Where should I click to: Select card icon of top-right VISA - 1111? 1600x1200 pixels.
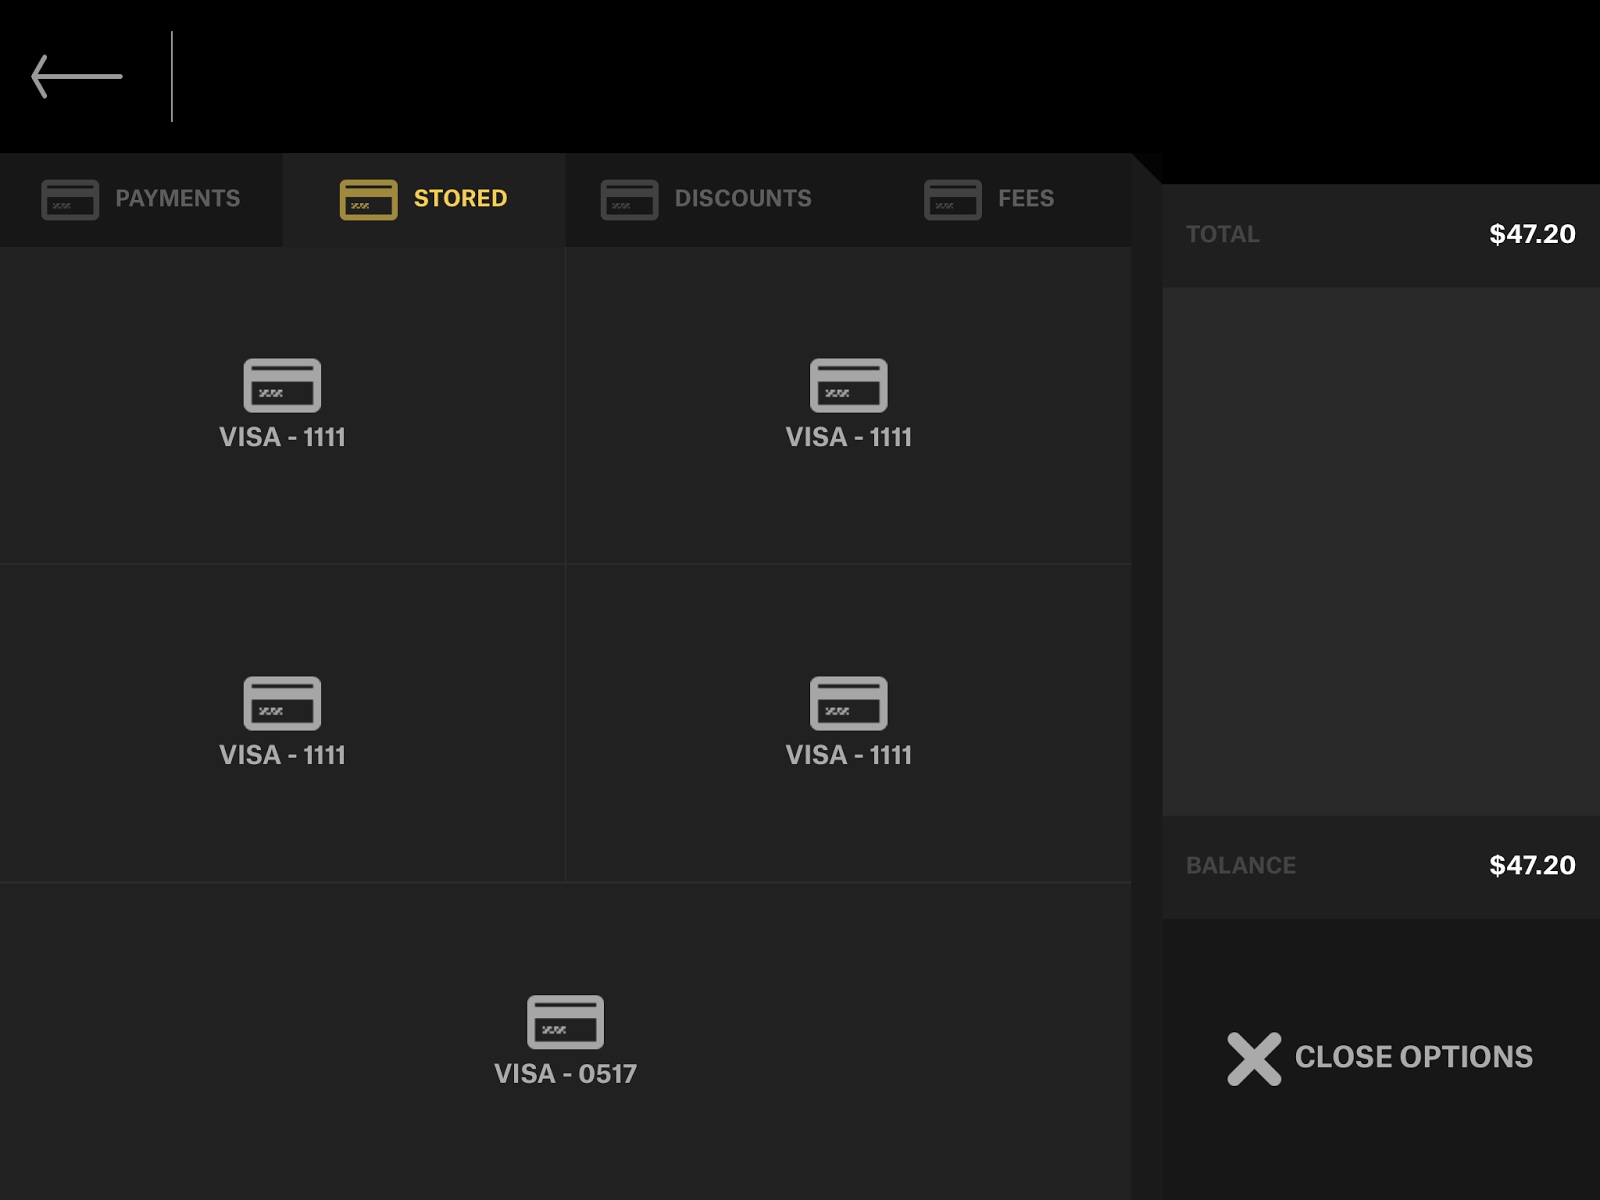[x=848, y=385]
